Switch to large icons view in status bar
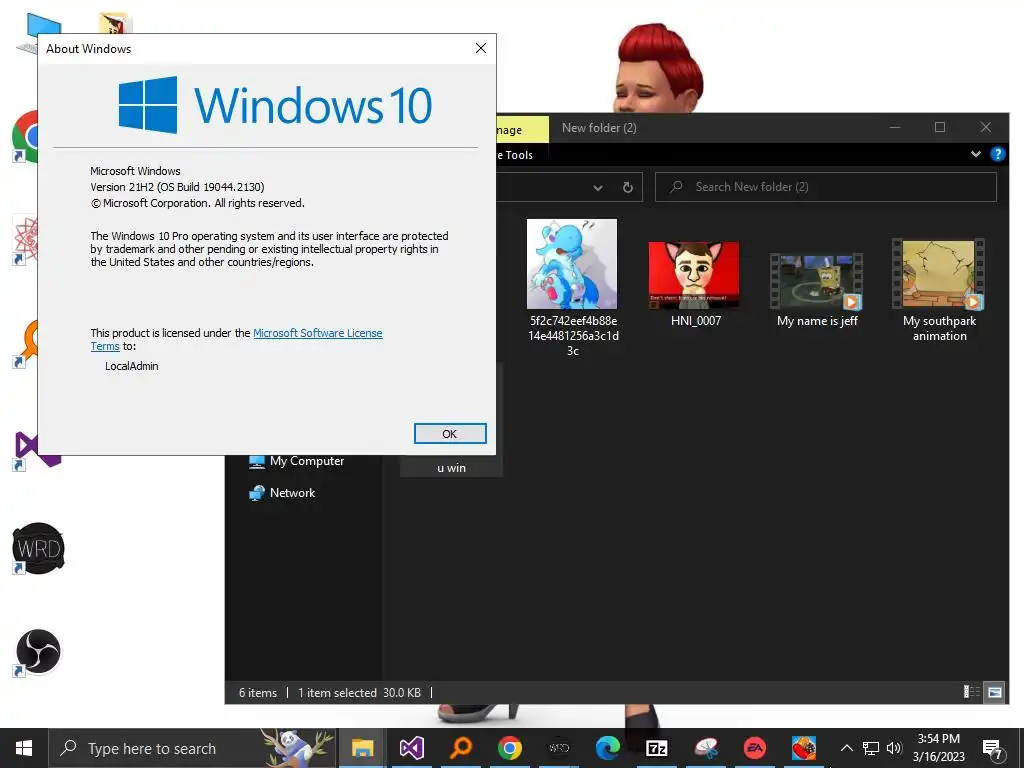The width and height of the screenshot is (1024, 768). coord(995,692)
